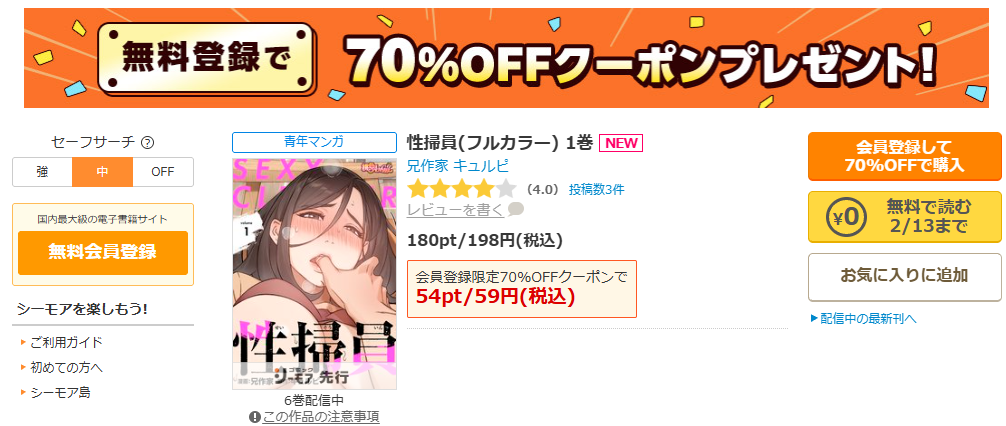Click the star rating icons
This screenshot has width=1006, height=426.
462,189
